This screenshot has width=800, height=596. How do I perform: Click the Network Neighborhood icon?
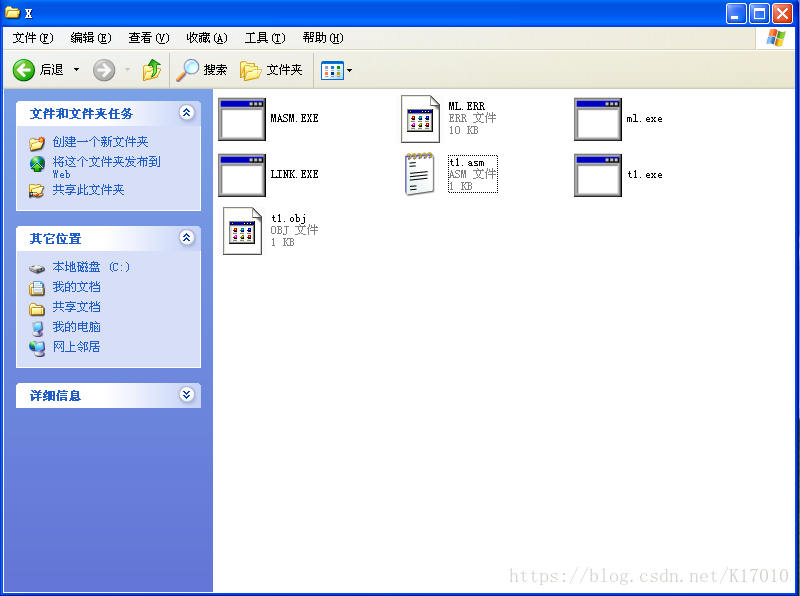(x=37, y=348)
